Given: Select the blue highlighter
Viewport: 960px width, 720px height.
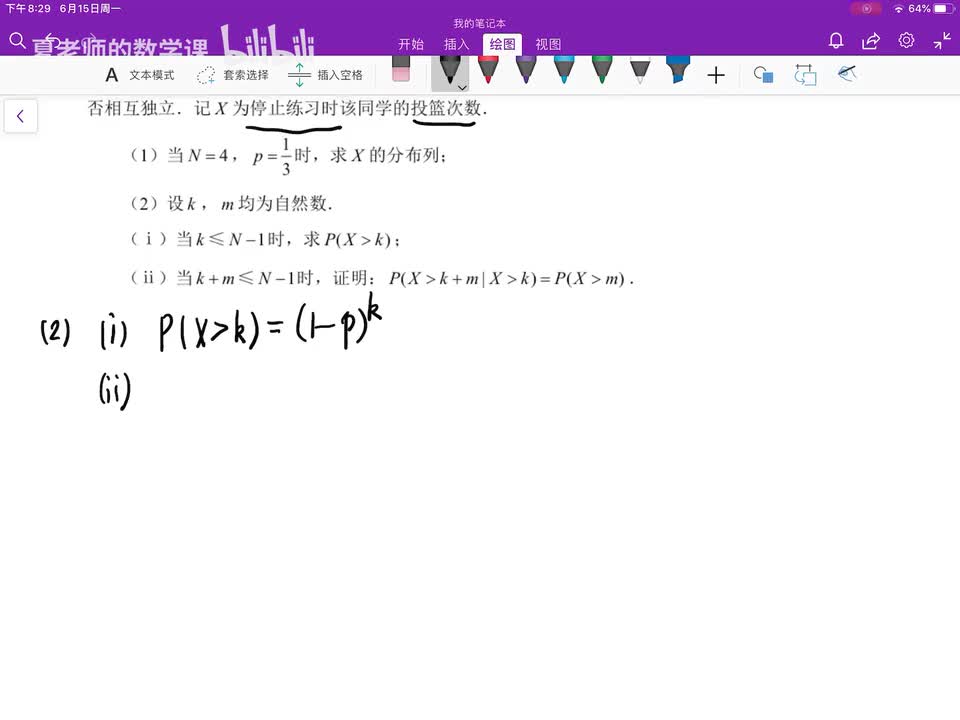Looking at the screenshot, I should pyautogui.click(x=678, y=69).
